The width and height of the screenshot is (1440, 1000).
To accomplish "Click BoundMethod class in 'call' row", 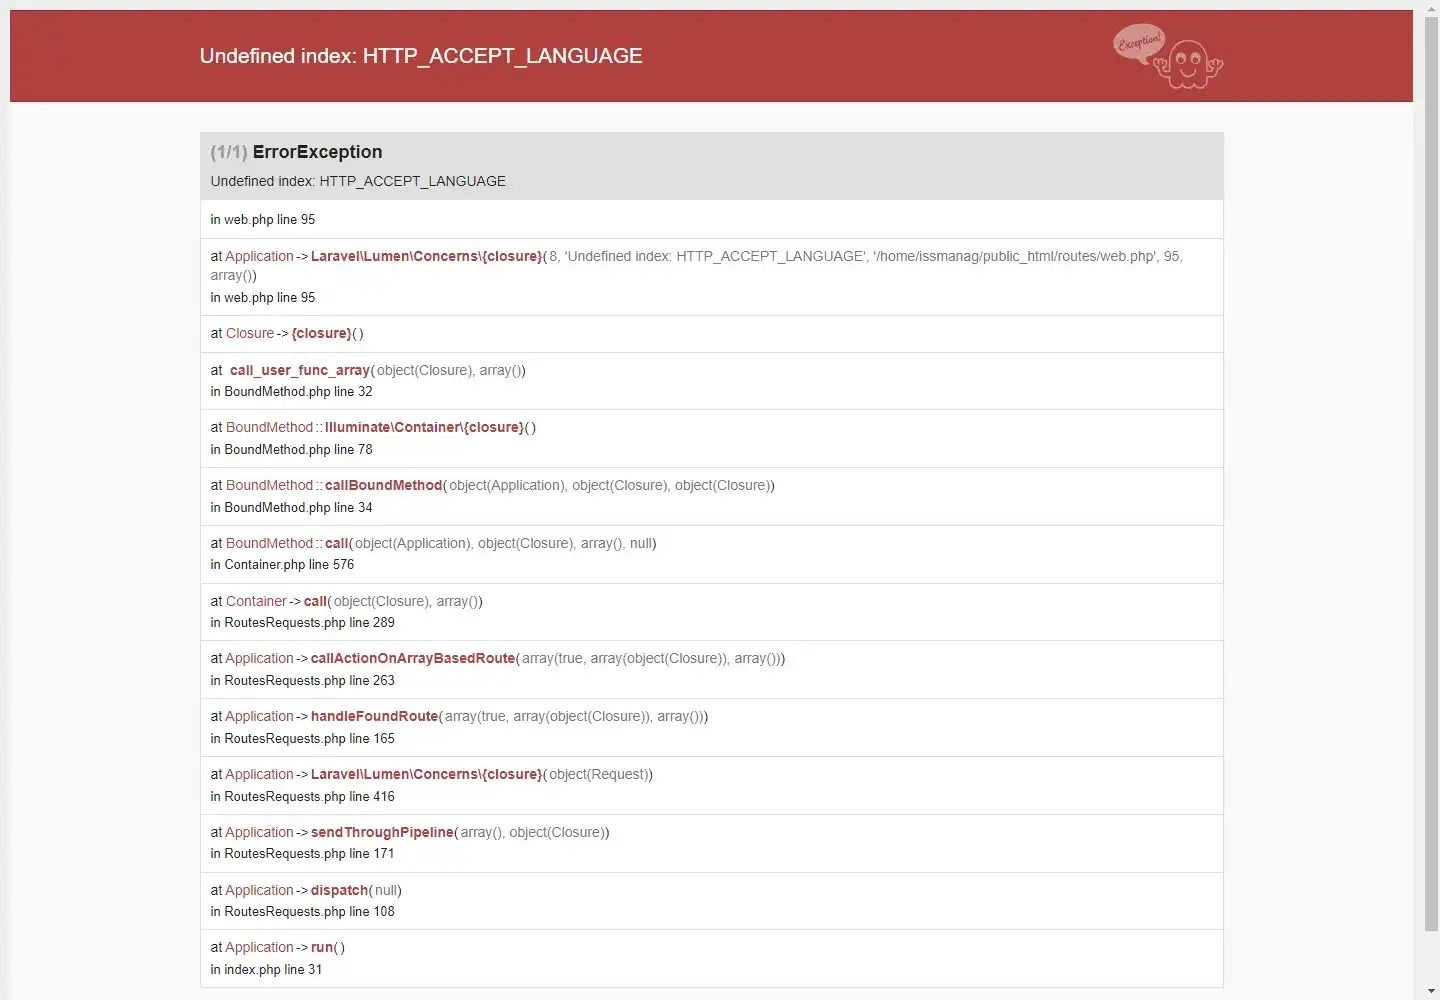I will tap(269, 543).
